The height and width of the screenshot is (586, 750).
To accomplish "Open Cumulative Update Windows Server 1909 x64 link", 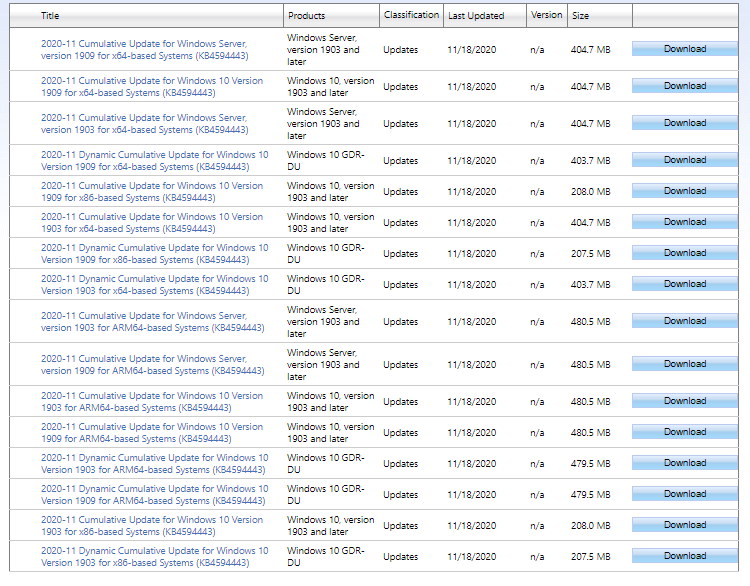I will pyautogui.click(x=144, y=50).
